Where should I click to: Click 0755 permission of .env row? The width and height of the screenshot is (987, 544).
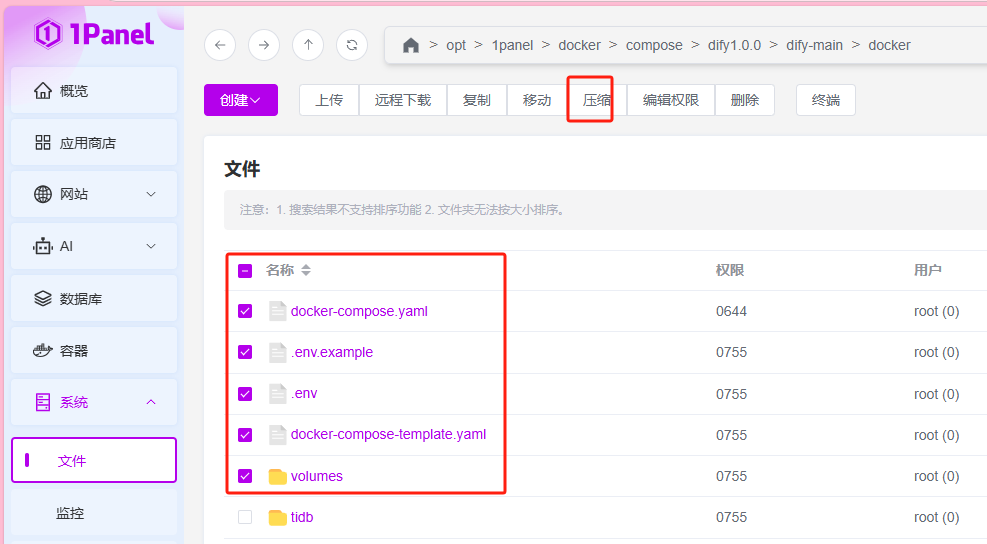click(731, 394)
